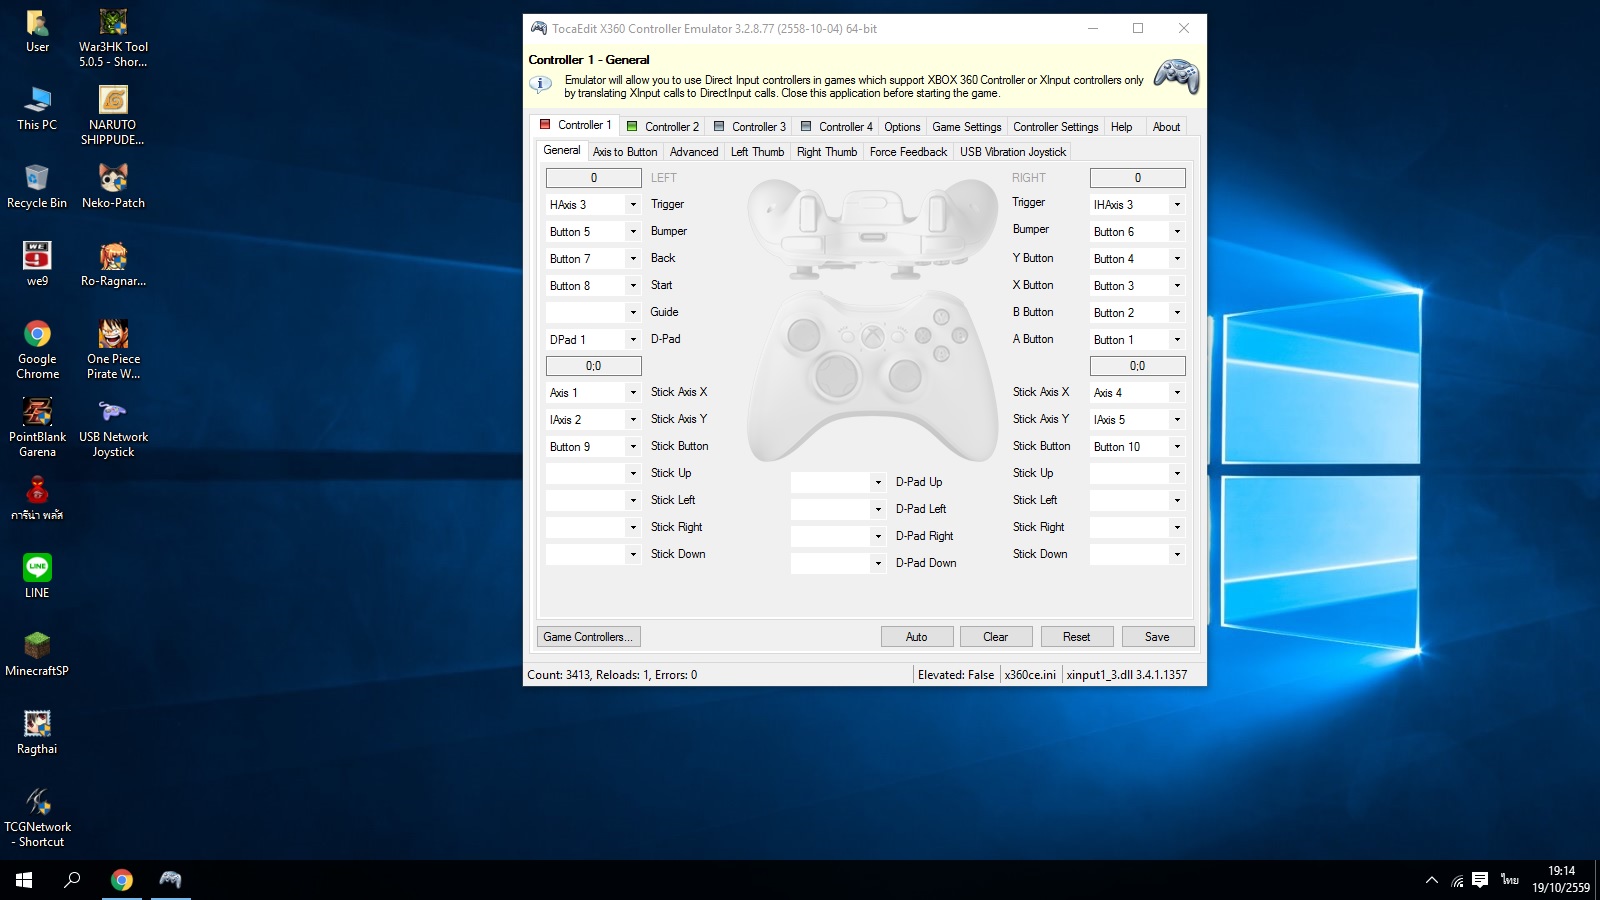
Task: Click the Clear button
Action: (x=996, y=637)
